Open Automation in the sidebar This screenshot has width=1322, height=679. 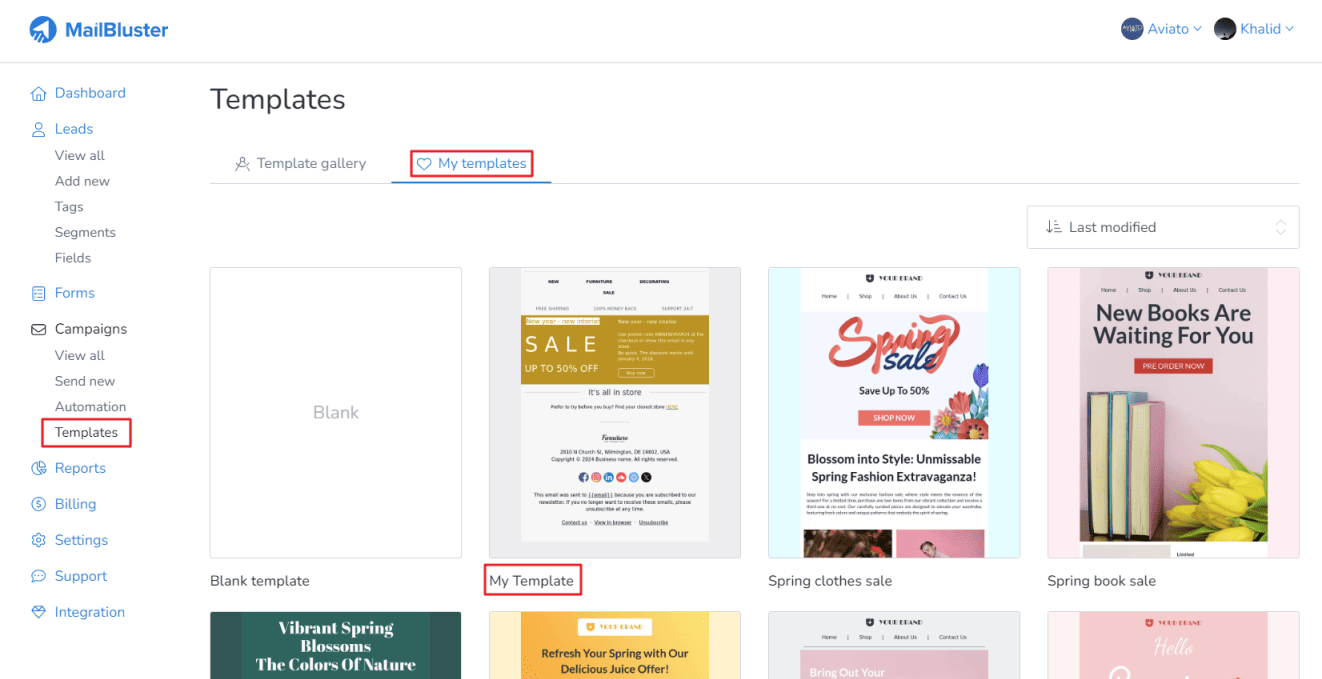point(90,407)
